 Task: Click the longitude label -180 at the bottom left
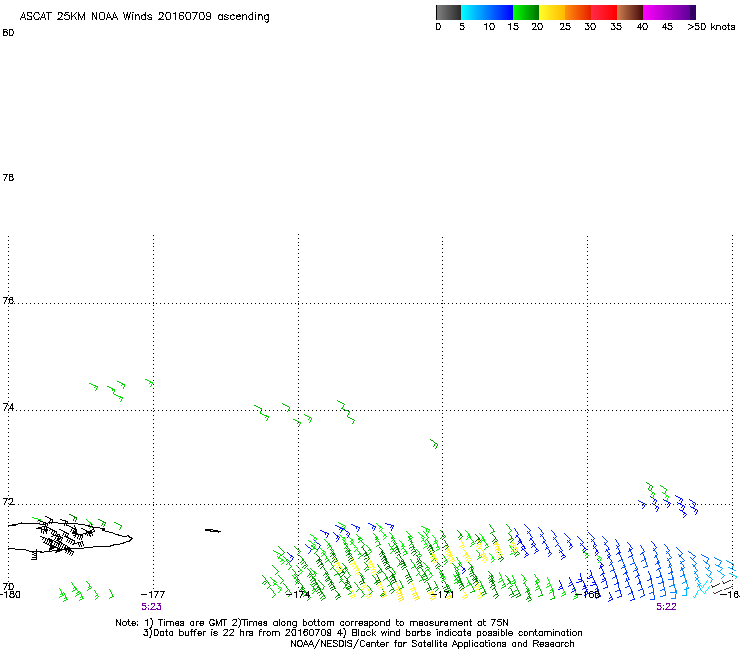(x=10, y=594)
